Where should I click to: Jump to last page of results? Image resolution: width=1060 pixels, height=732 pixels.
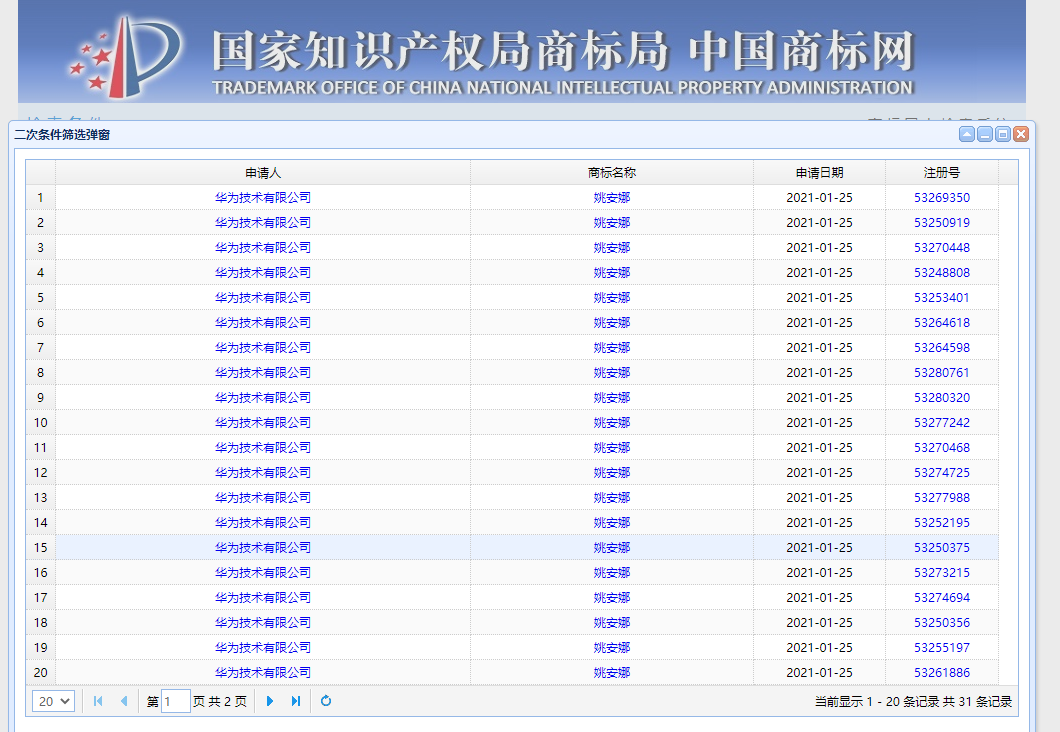pyautogui.click(x=295, y=701)
